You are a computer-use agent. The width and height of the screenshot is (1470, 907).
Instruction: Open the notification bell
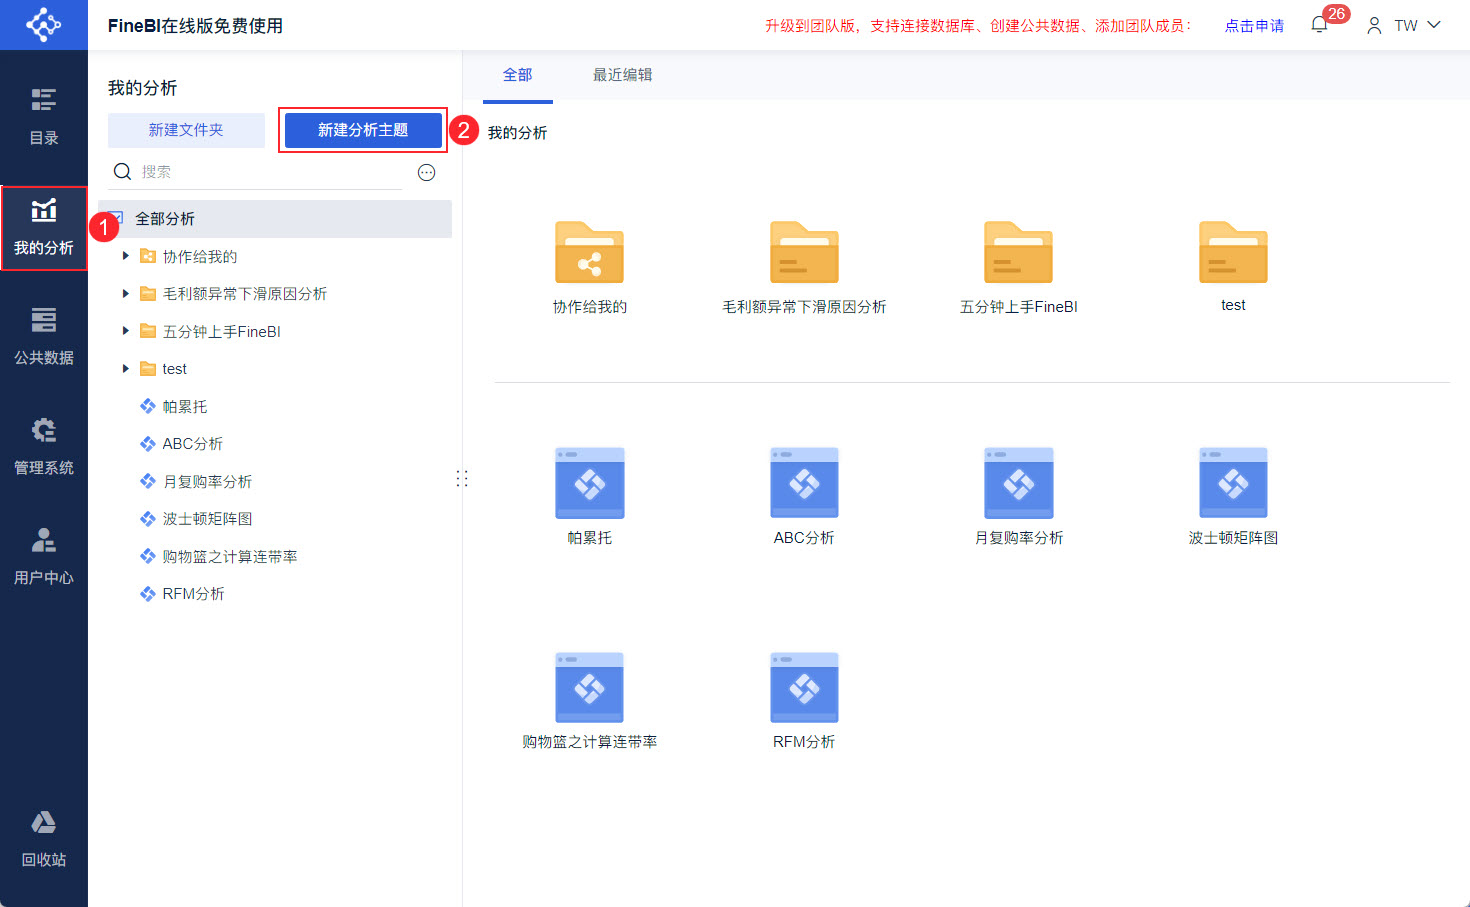click(x=1320, y=25)
